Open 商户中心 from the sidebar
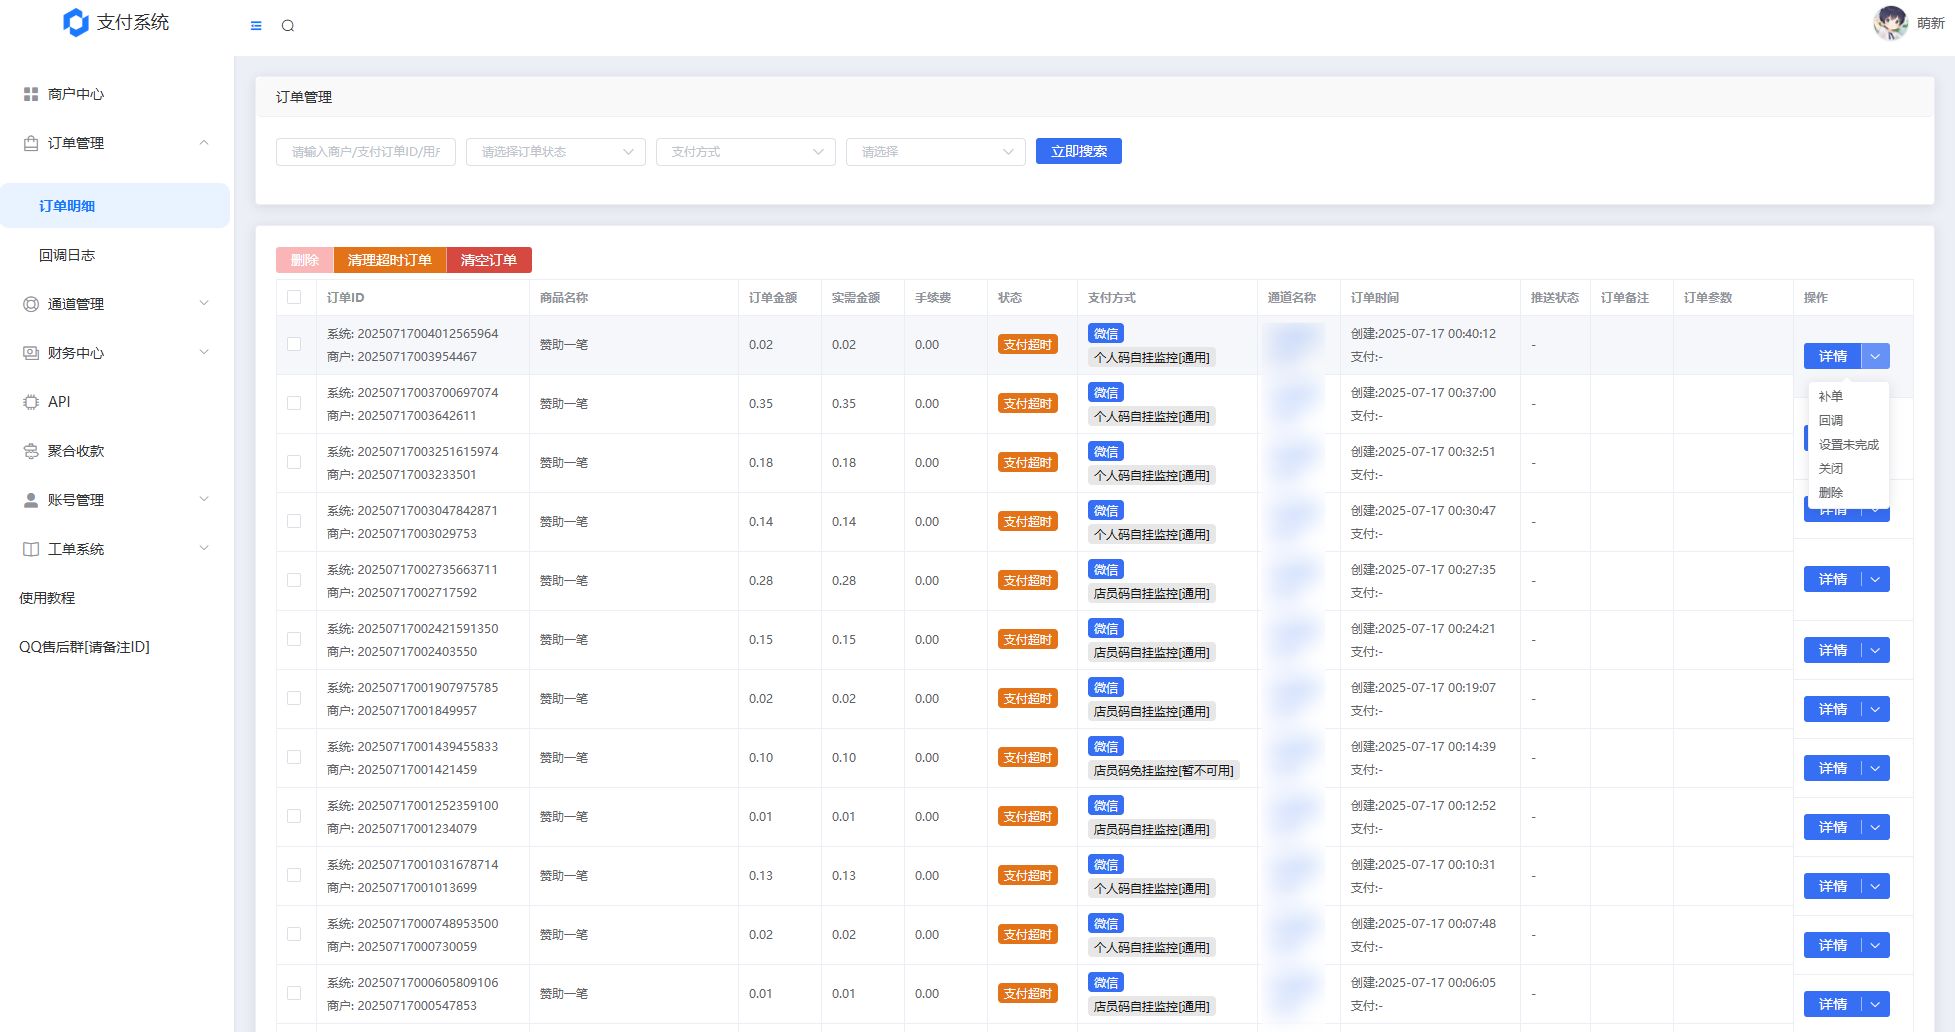 tap(76, 94)
